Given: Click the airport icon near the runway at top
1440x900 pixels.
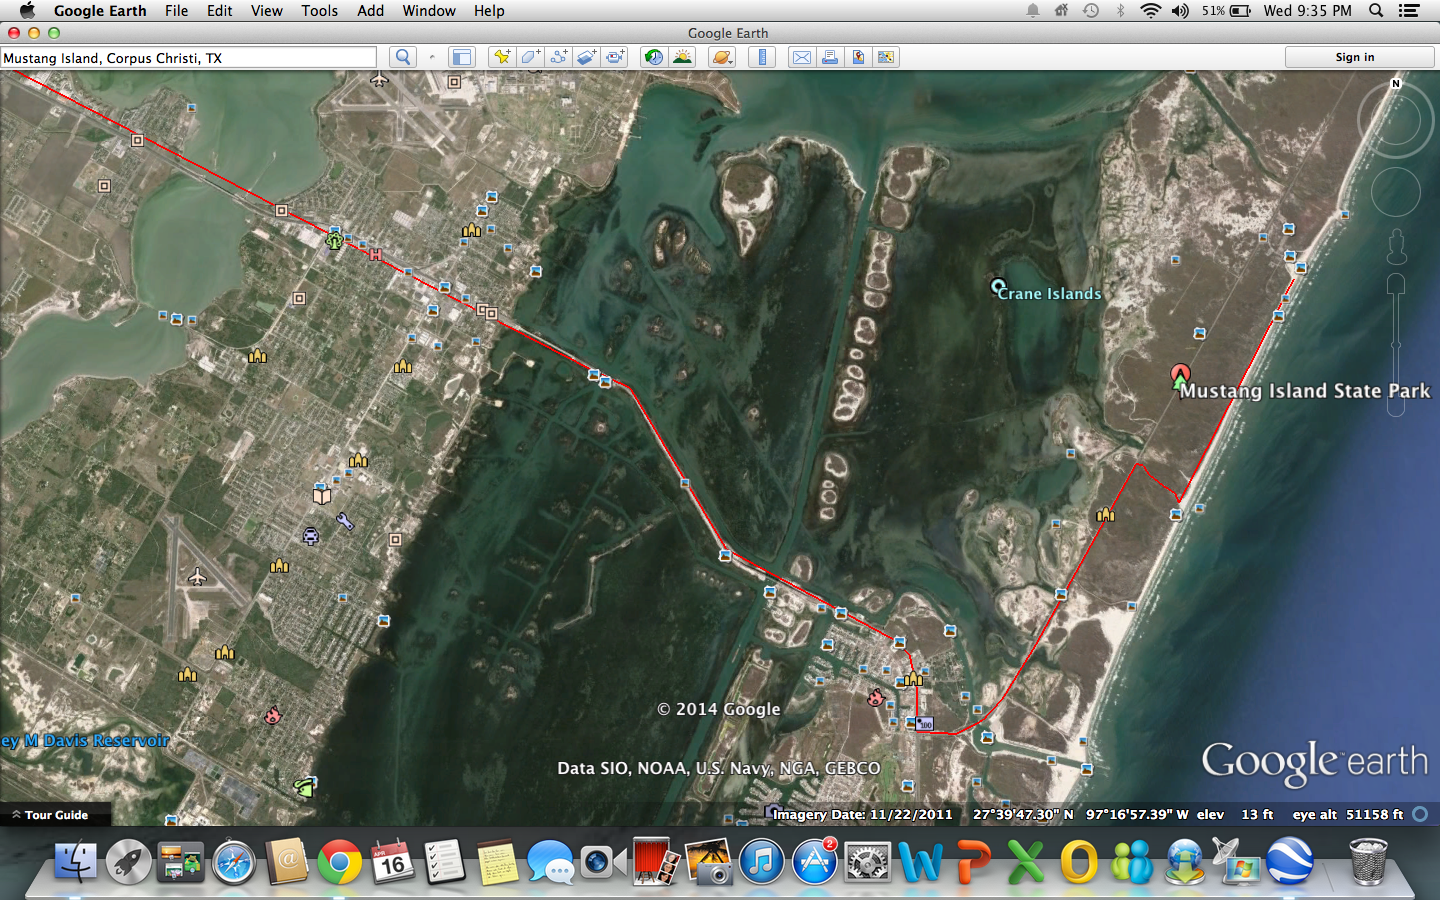Looking at the screenshot, I should click(379, 79).
